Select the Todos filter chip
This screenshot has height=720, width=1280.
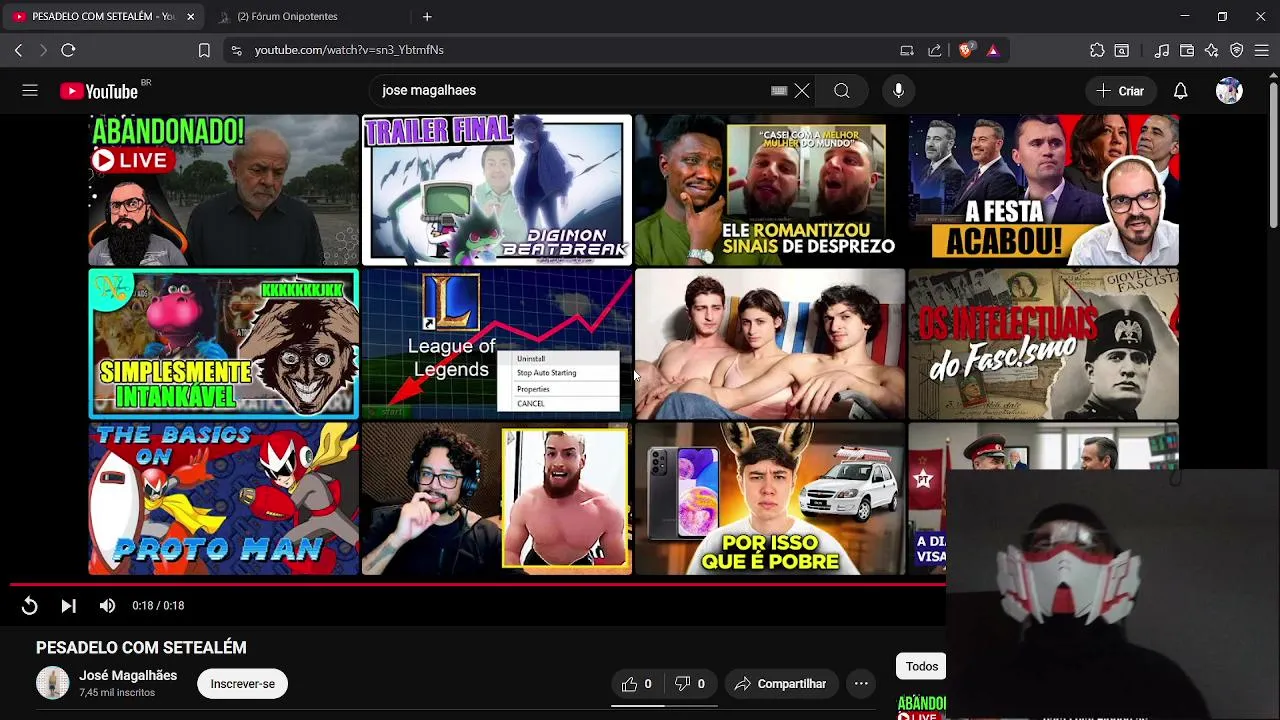[921, 666]
